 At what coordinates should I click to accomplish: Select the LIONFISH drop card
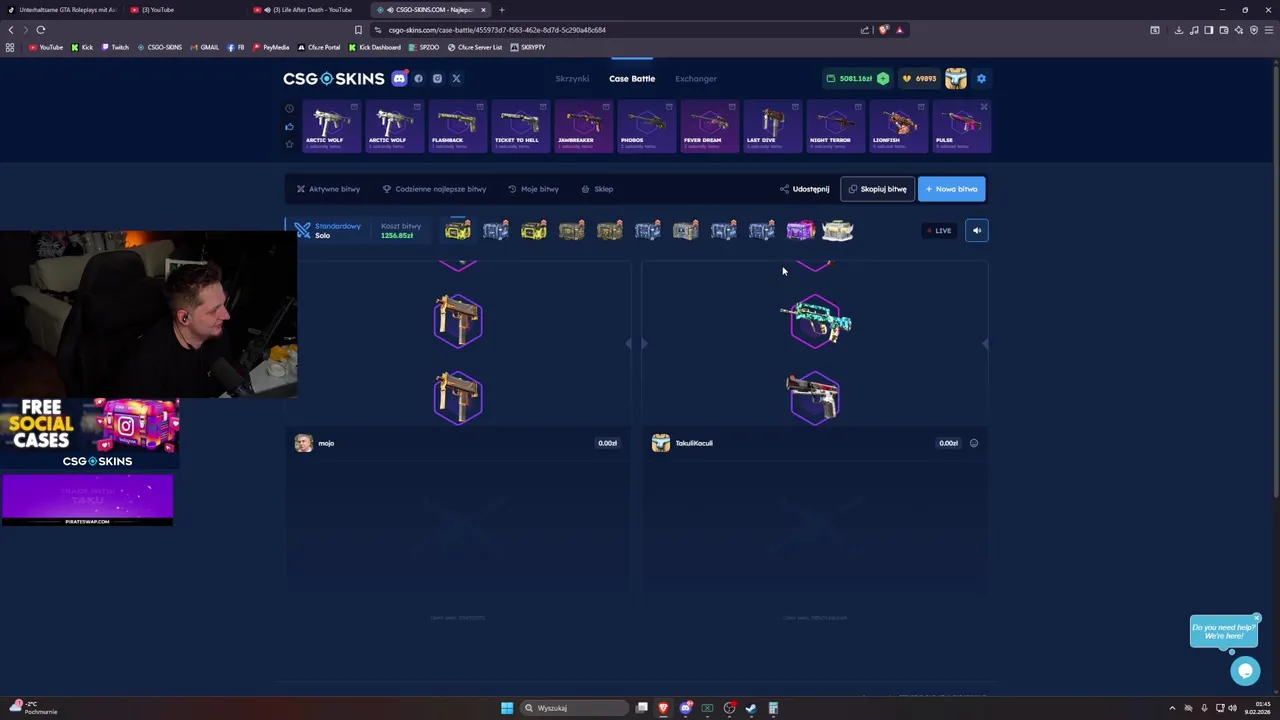(x=898, y=126)
